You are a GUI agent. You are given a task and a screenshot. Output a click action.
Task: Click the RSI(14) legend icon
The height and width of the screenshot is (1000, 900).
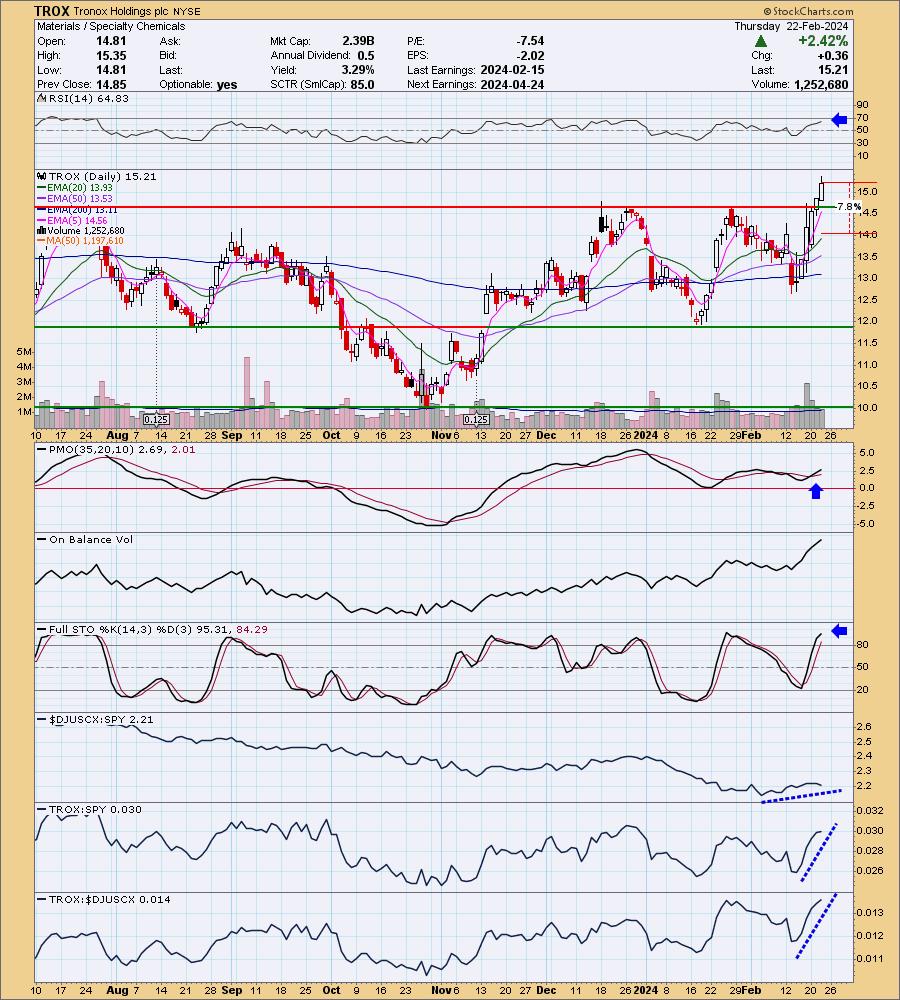click(x=41, y=98)
